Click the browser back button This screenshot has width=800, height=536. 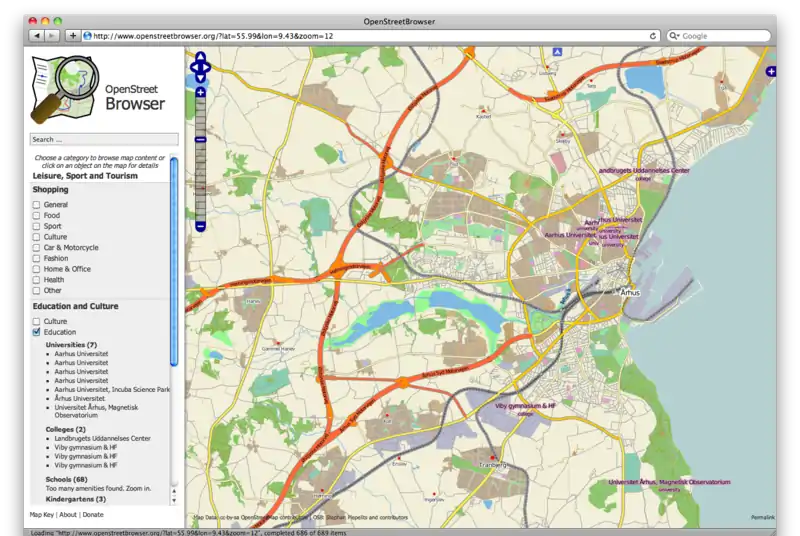(36, 36)
